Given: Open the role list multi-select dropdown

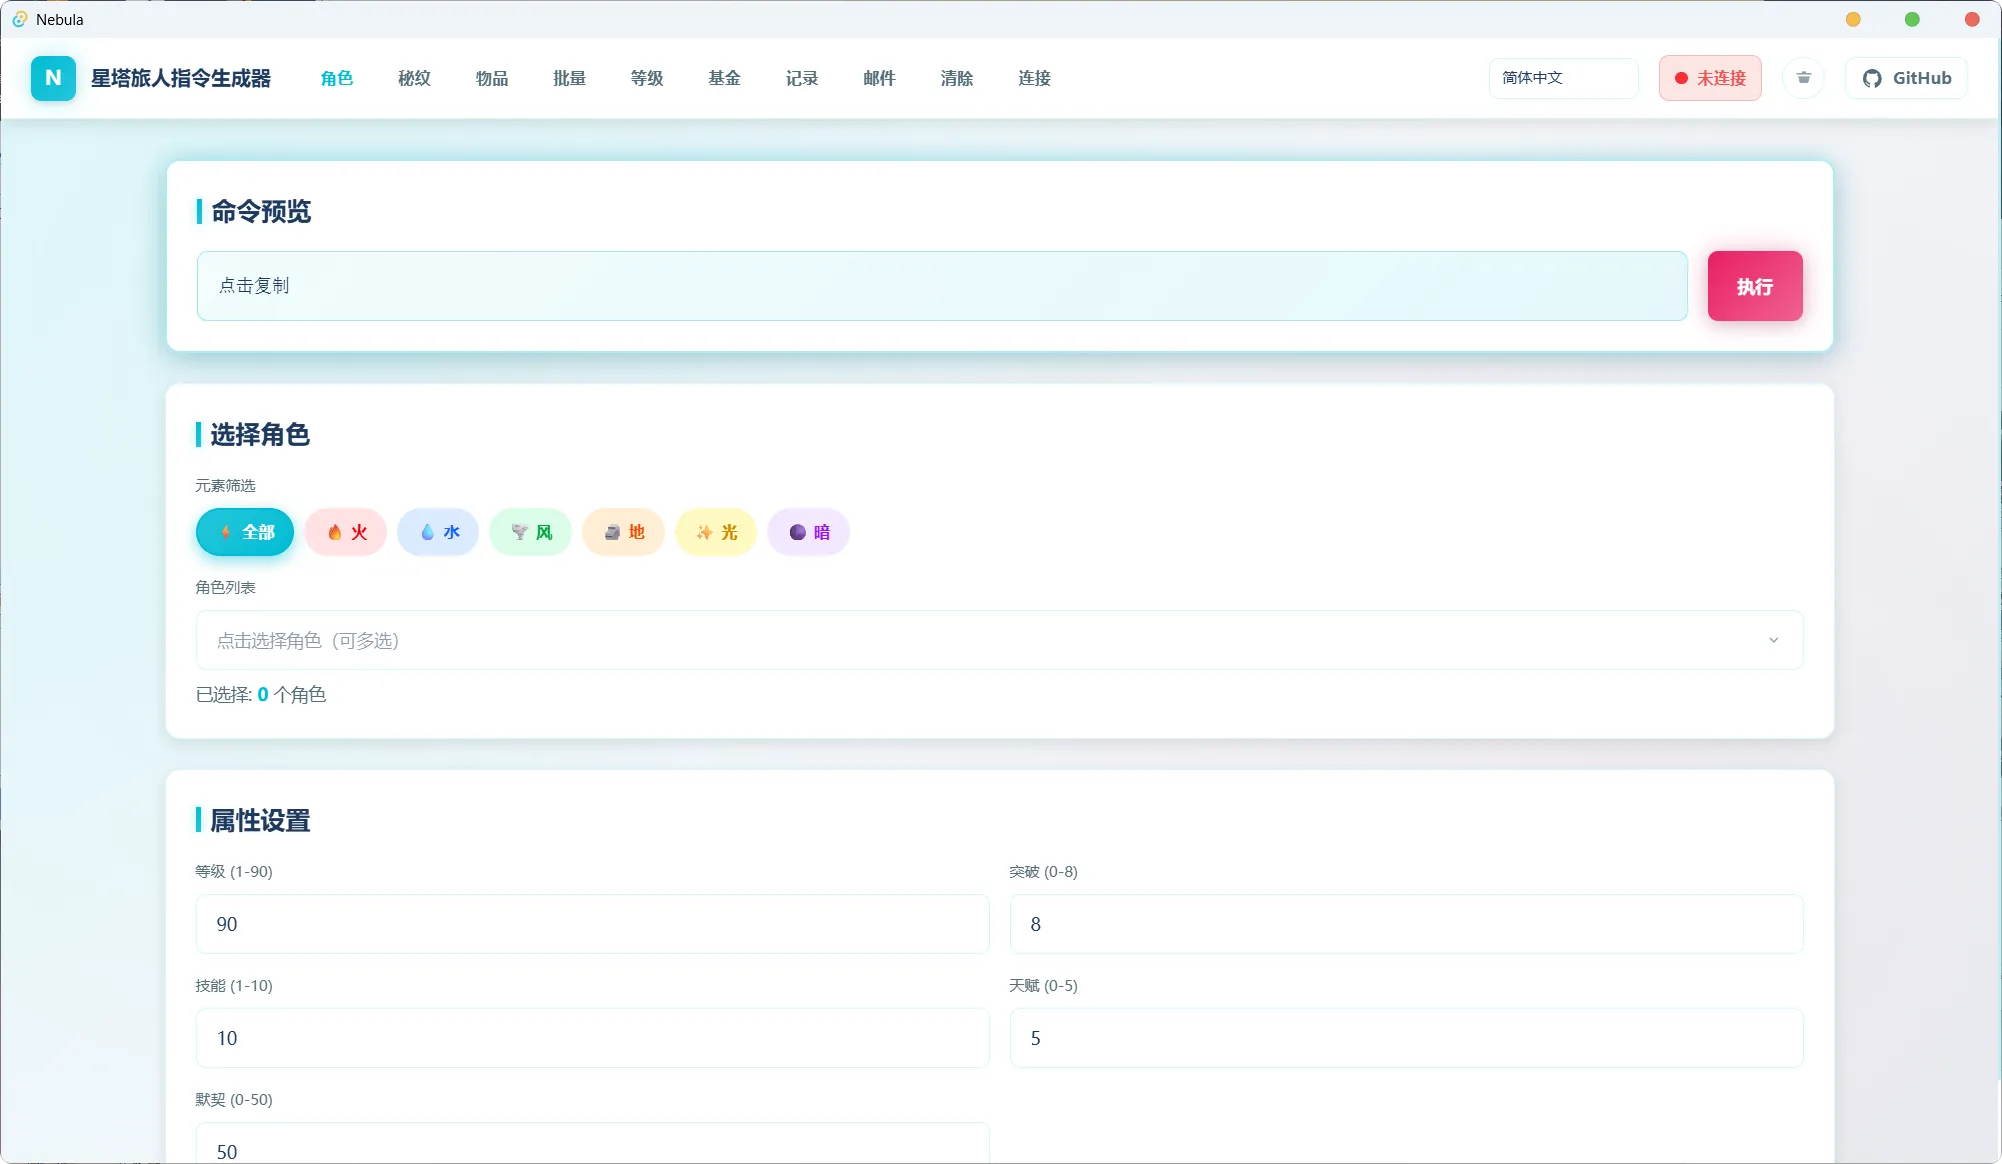Looking at the screenshot, I should (980, 640).
